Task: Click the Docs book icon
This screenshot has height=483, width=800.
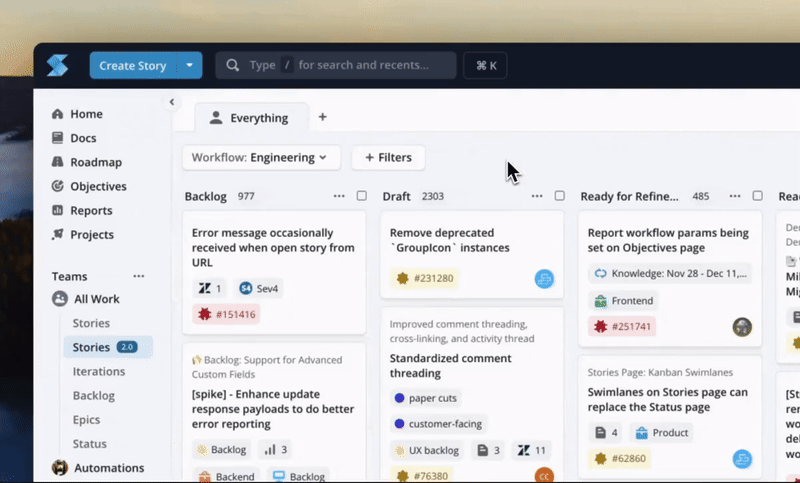Action: click(x=57, y=138)
